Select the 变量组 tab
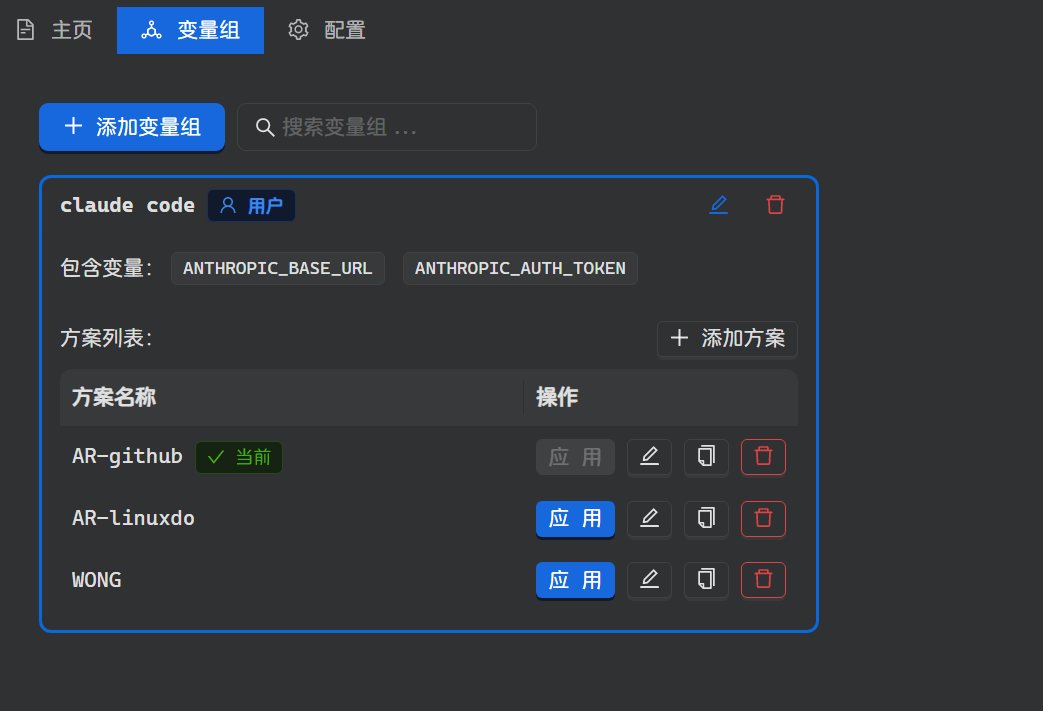The height and width of the screenshot is (711, 1043). pos(190,30)
